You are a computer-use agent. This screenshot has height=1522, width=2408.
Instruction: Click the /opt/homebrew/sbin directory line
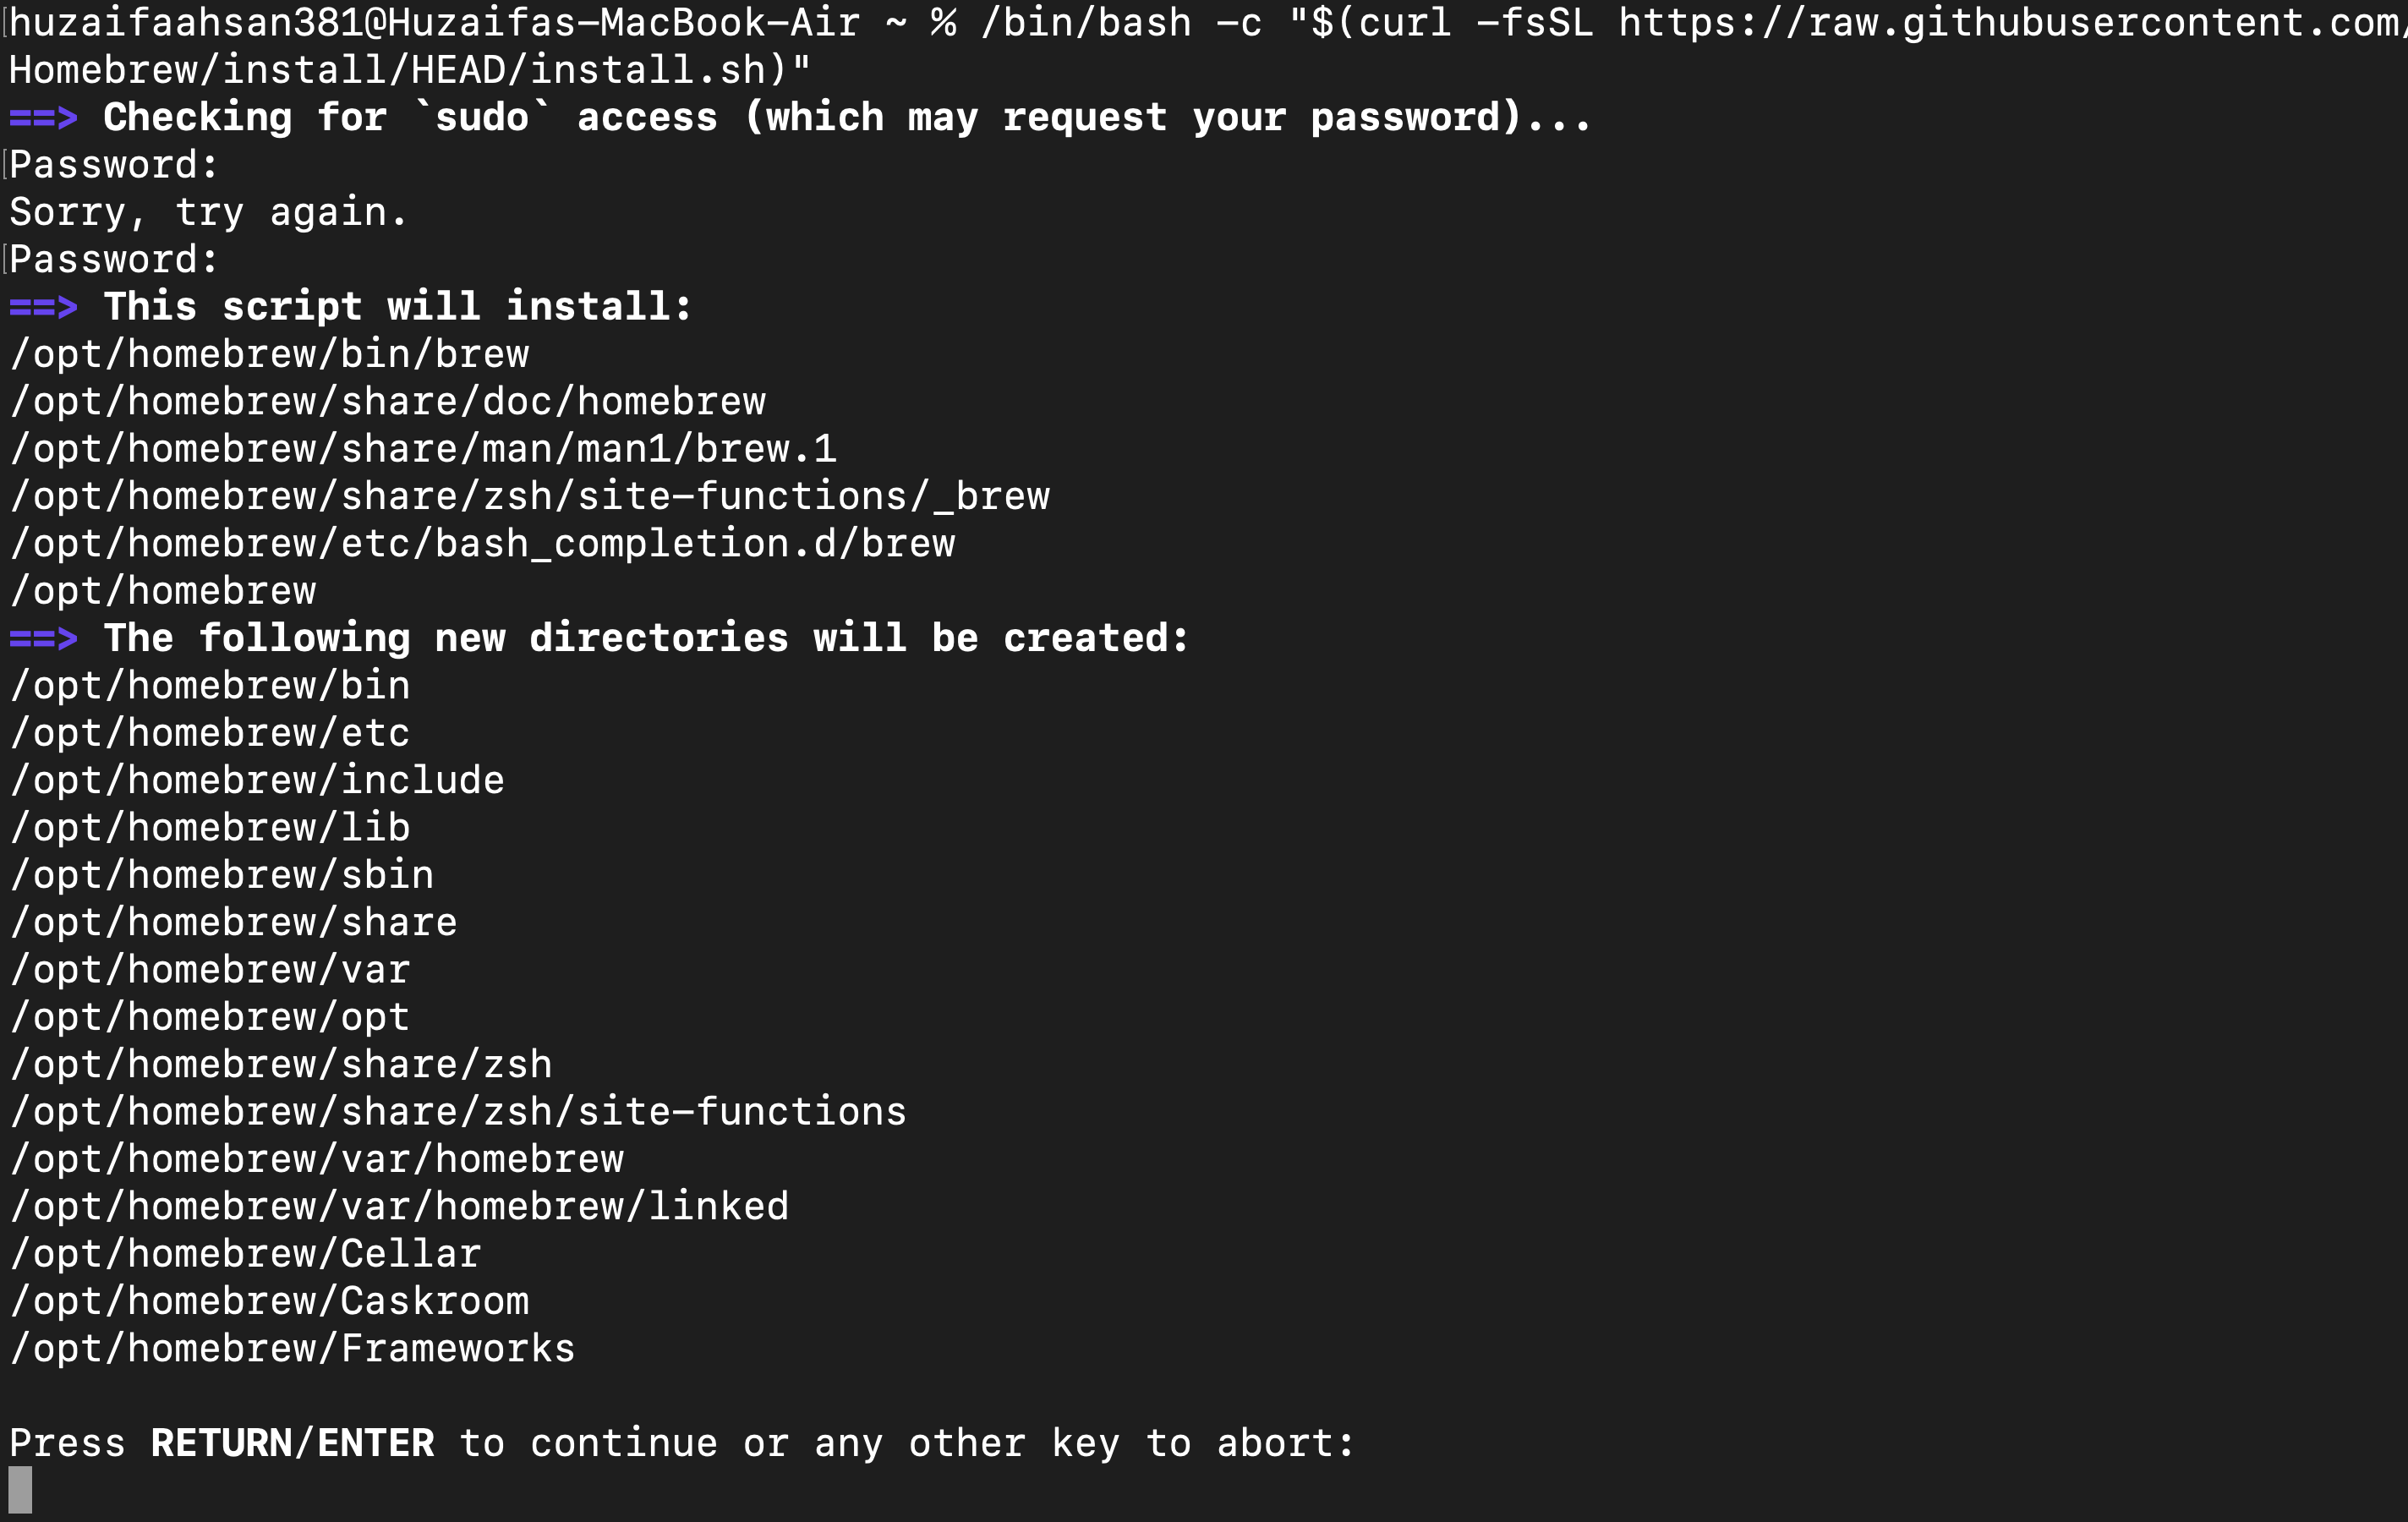222,875
